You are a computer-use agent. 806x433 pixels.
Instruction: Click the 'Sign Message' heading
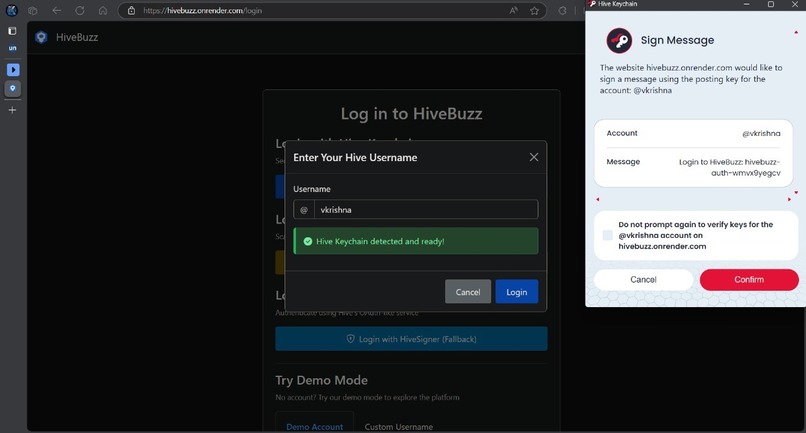tap(677, 40)
